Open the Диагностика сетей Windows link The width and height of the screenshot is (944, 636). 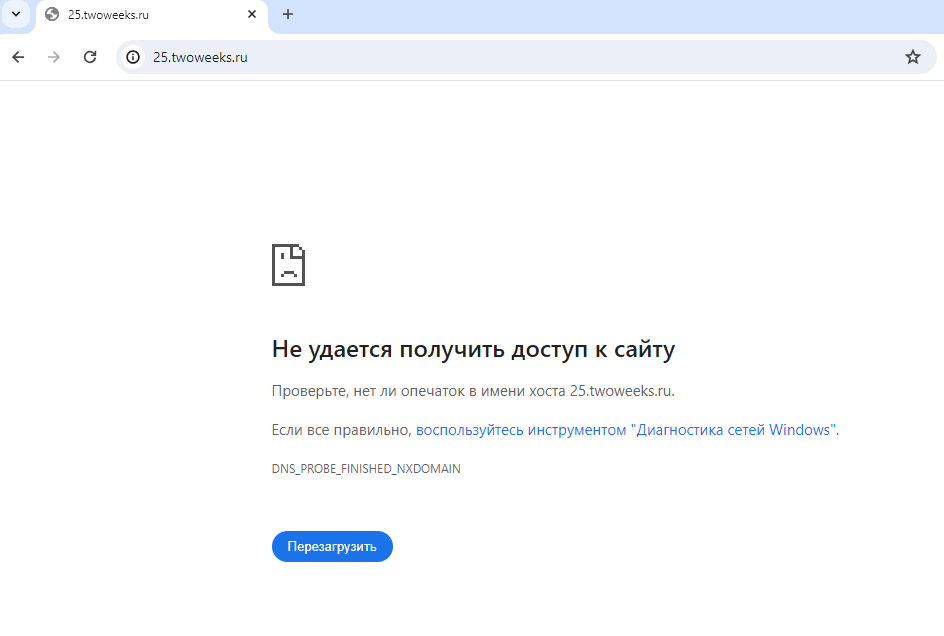point(626,430)
